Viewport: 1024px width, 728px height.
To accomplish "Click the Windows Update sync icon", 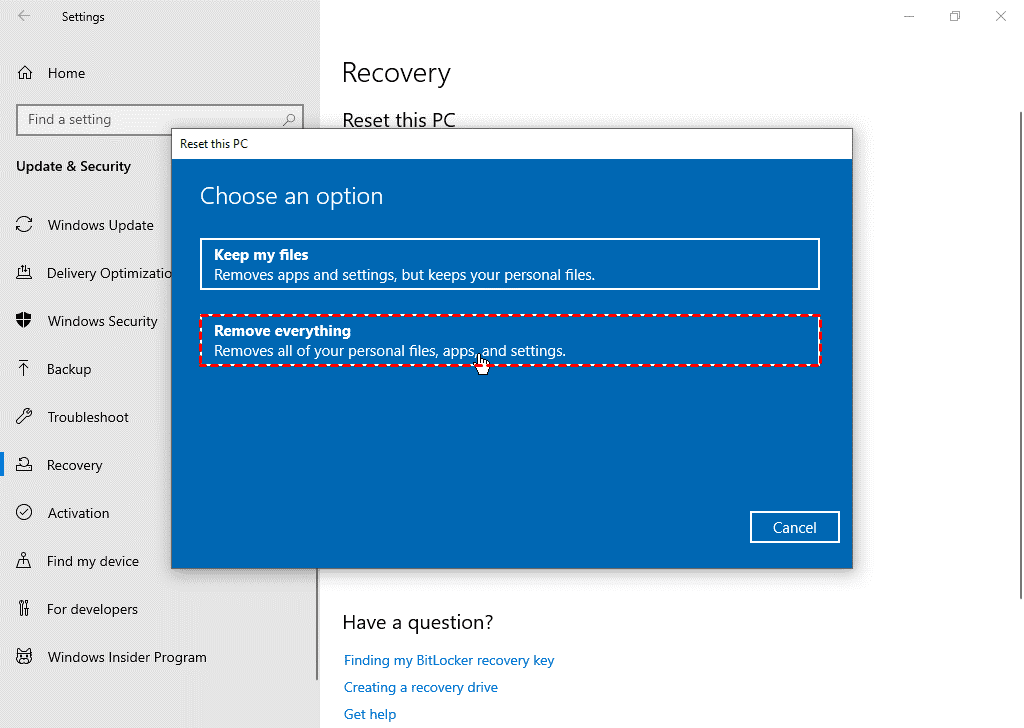I will [x=25, y=225].
